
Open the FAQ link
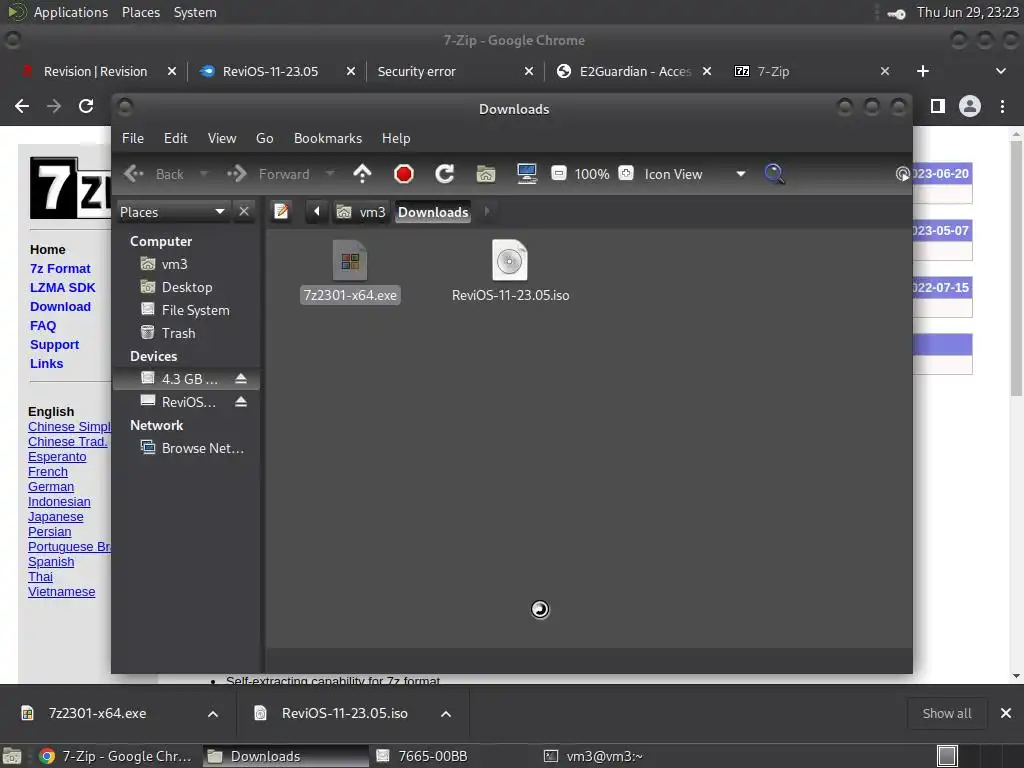click(x=43, y=325)
